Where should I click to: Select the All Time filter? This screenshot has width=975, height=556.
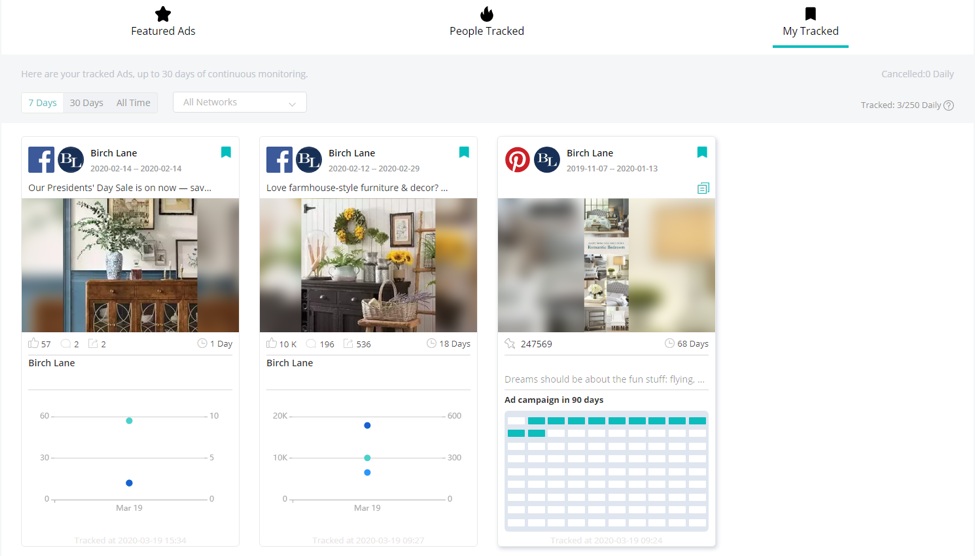click(x=133, y=103)
